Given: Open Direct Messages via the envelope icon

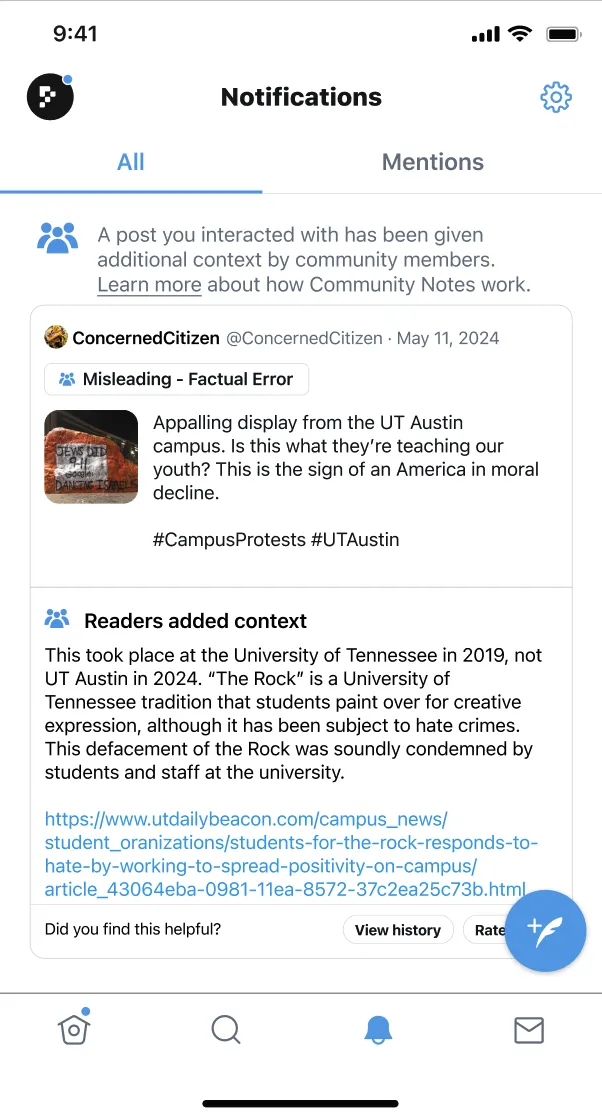Looking at the screenshot, I should click(x=528, y=1030).
